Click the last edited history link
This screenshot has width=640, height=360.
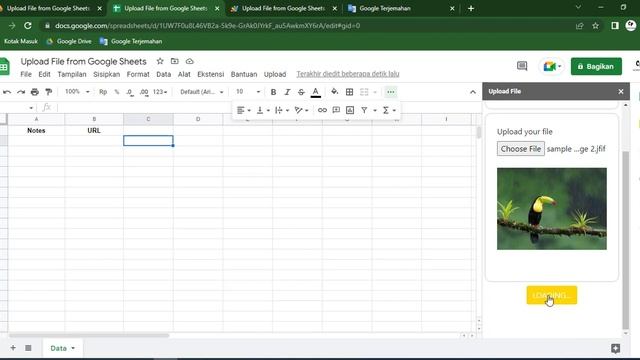tap(348, 74)
